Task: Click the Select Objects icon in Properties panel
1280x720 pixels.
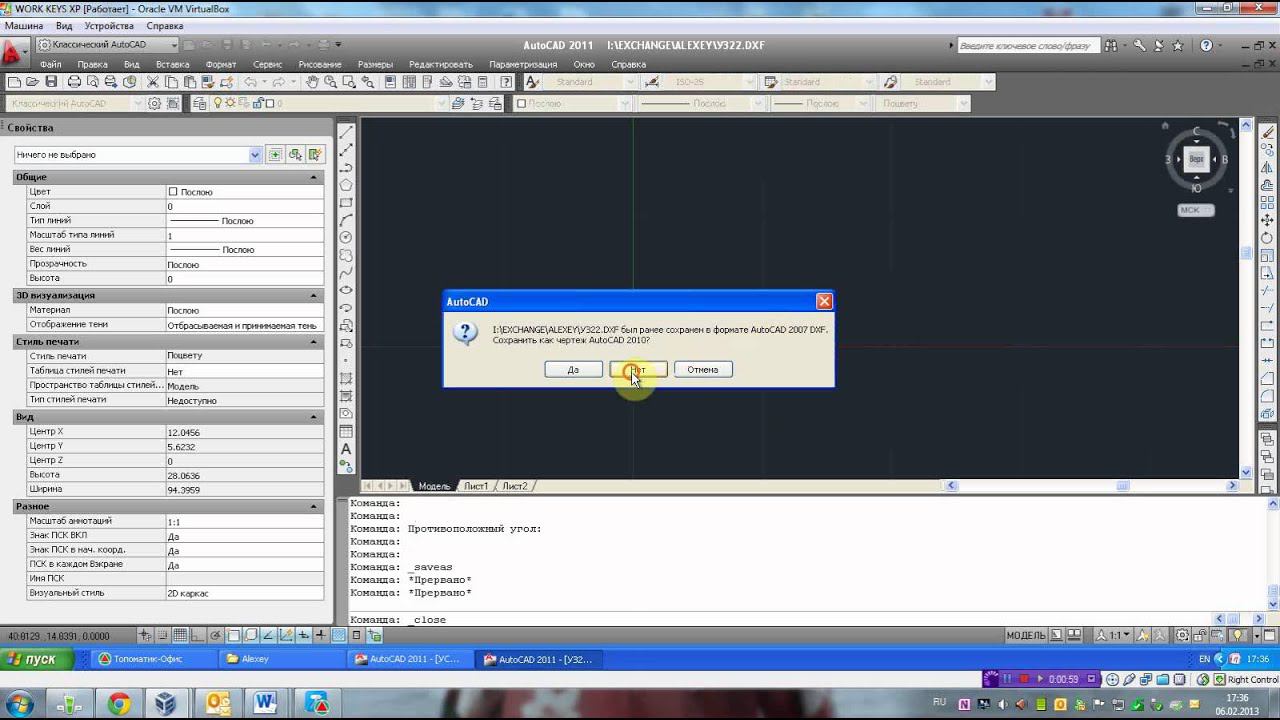Action: 295,155
